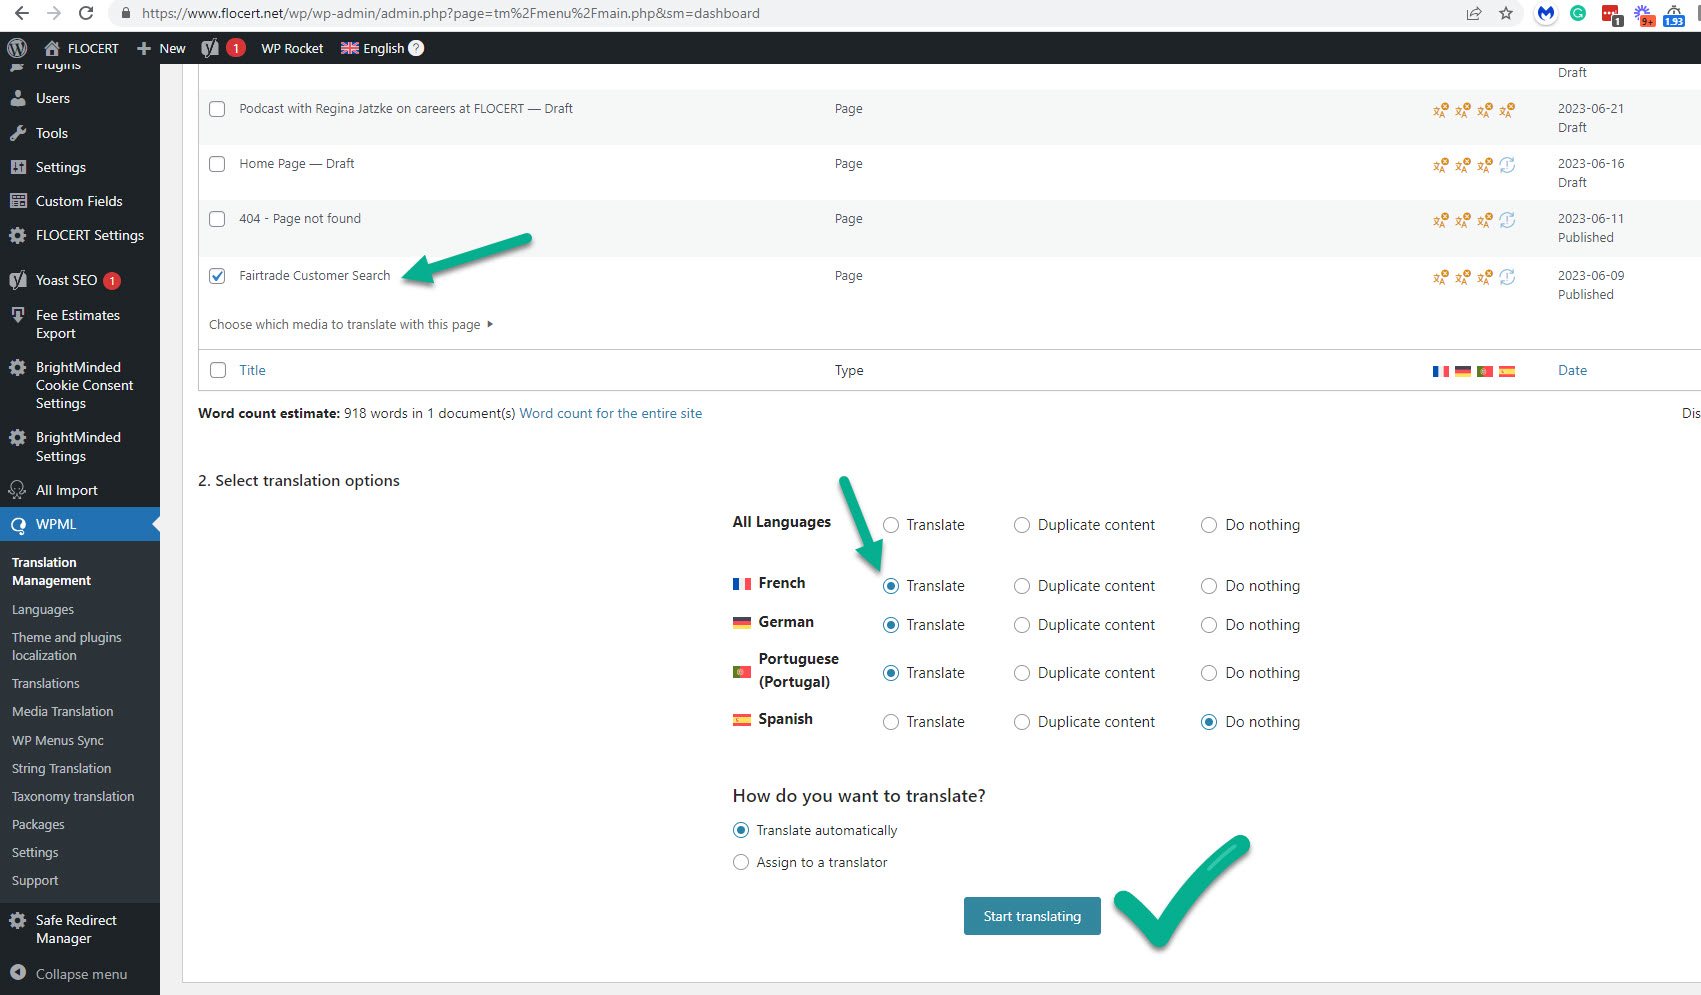This screenshot has height=995, width=1701.
Task: Check the Podcast with Regina Jatzke checkbox
Action: pos(217,109)
